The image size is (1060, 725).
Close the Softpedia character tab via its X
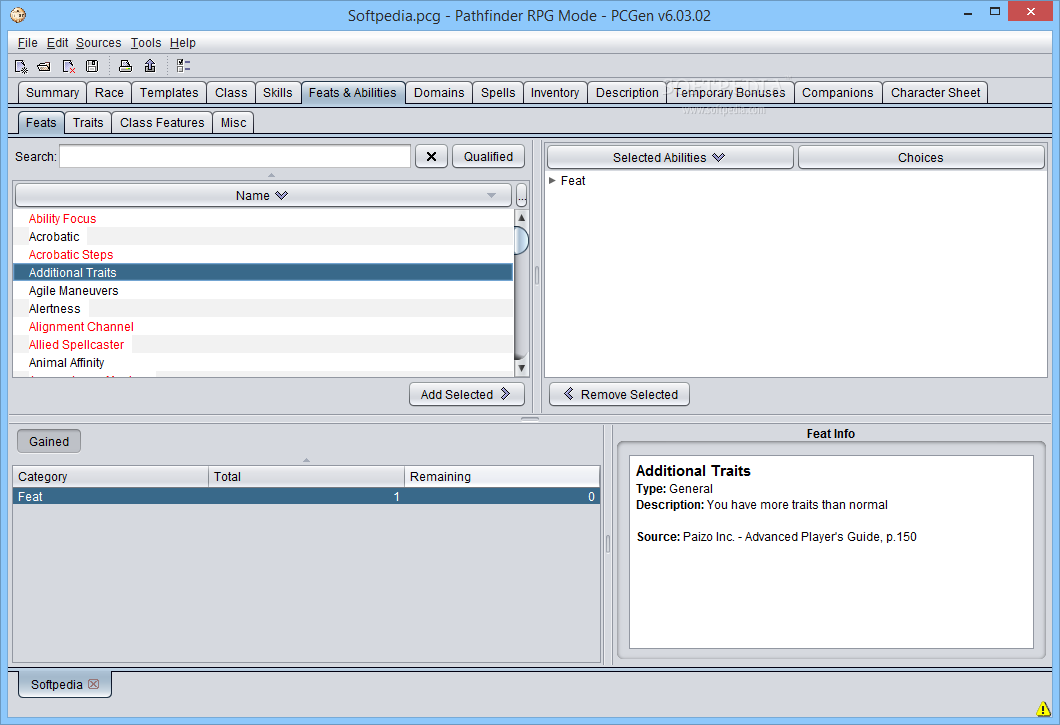point(93,684)
